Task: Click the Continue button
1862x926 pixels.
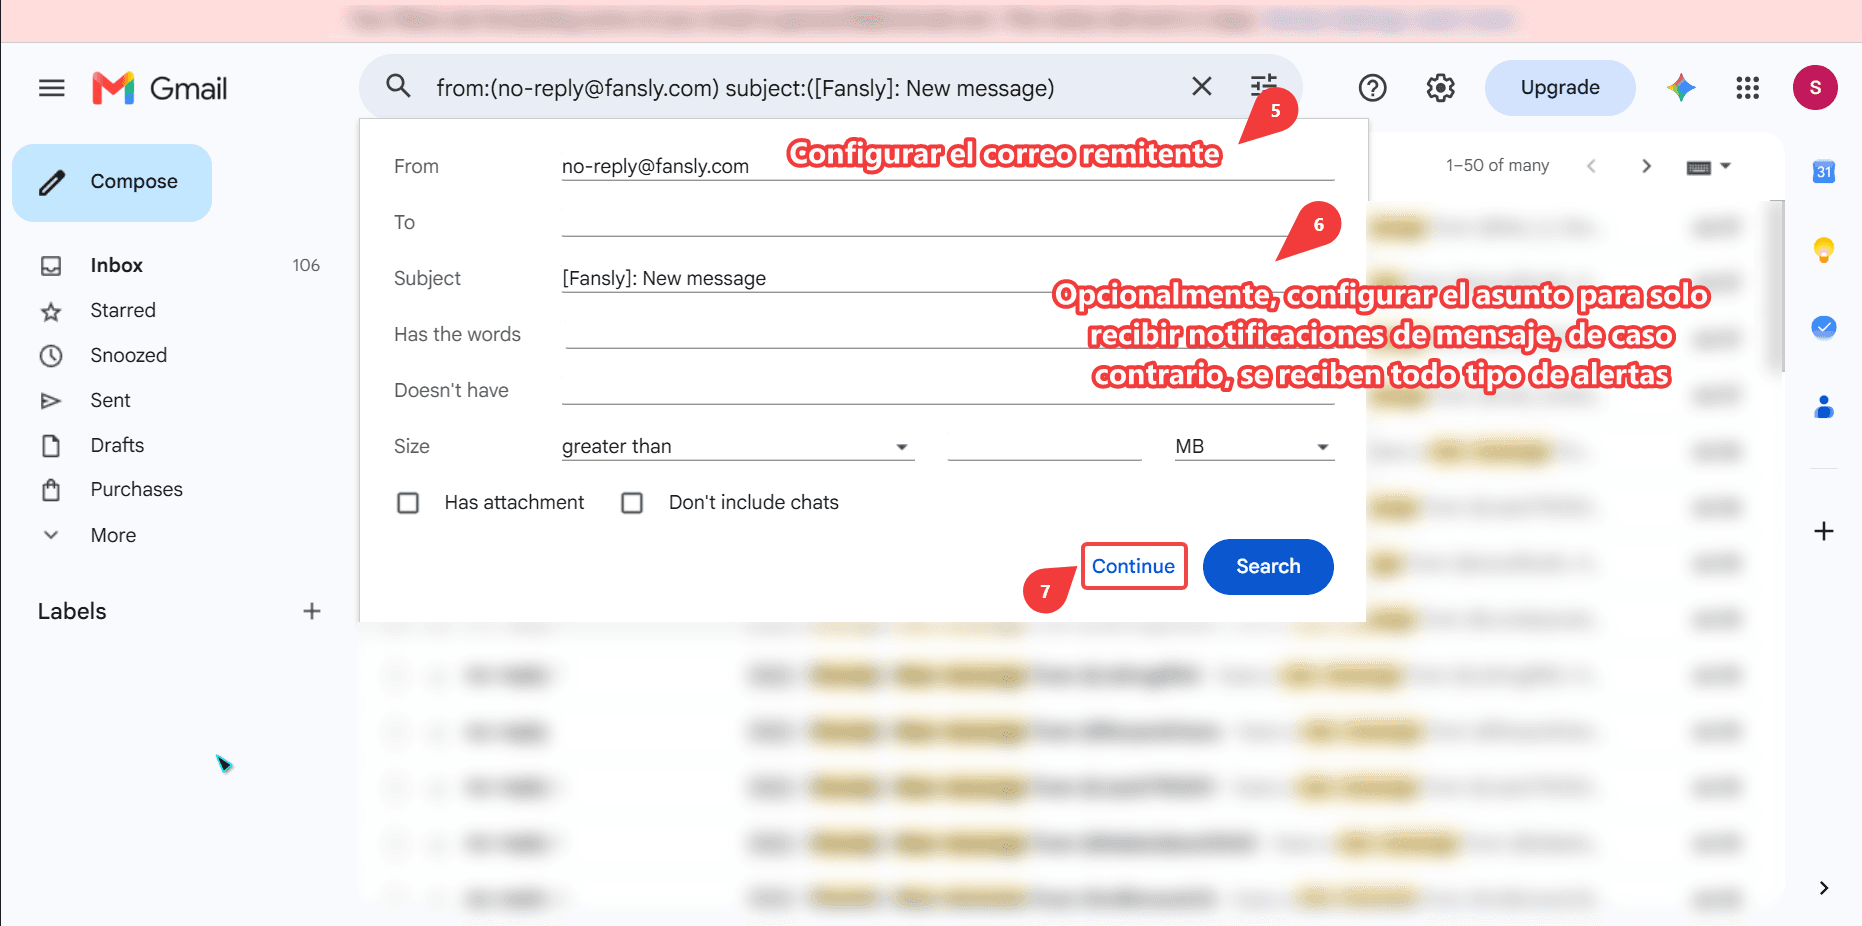Action: click(1133, 566)
